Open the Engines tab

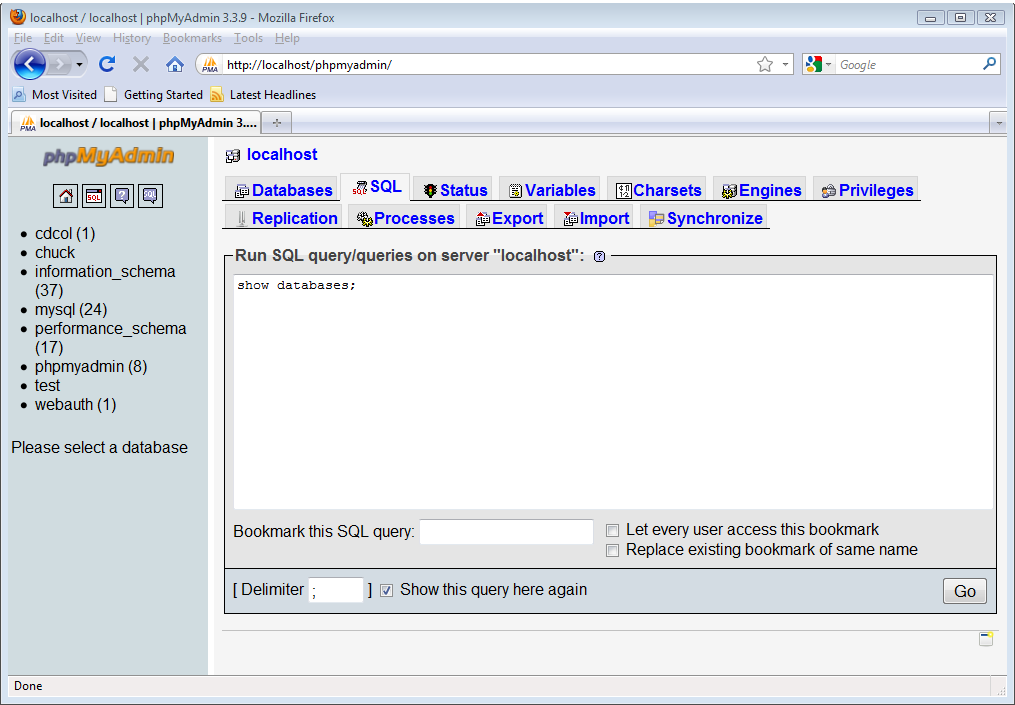[x=761, y=190]
